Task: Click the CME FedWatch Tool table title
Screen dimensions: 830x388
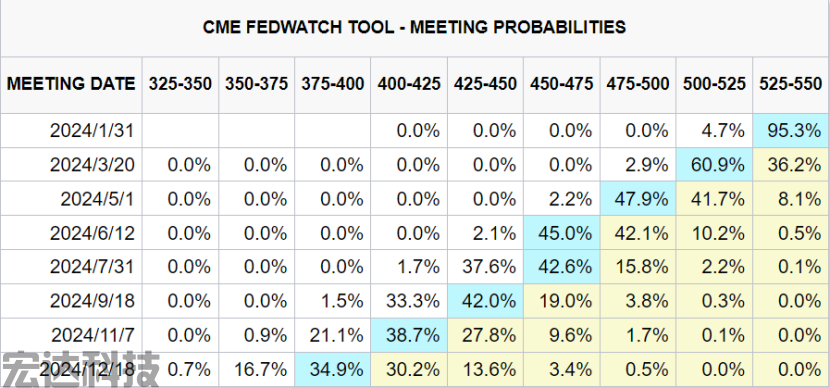Action: (414, 27)
